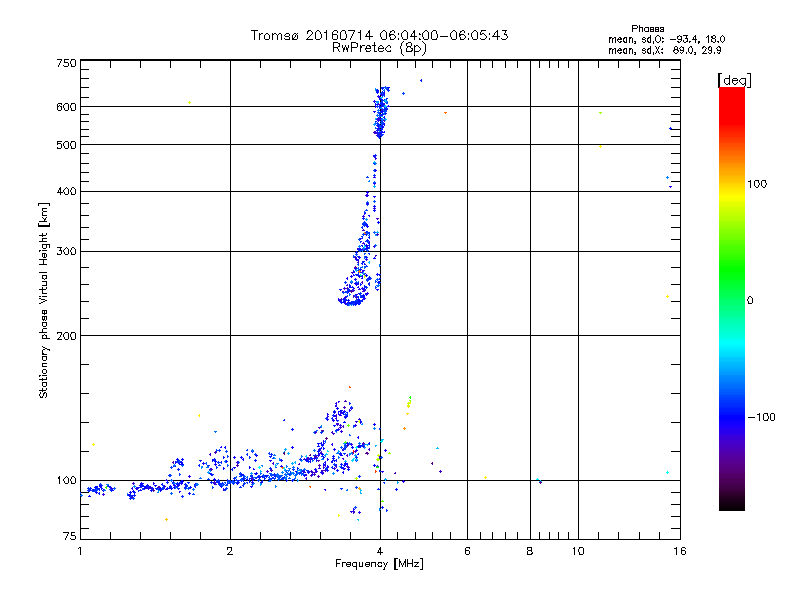The width and height of the screenshot is (800, 600).
Task: Click the x-axis tick label '2'
Action: point(230,551)
